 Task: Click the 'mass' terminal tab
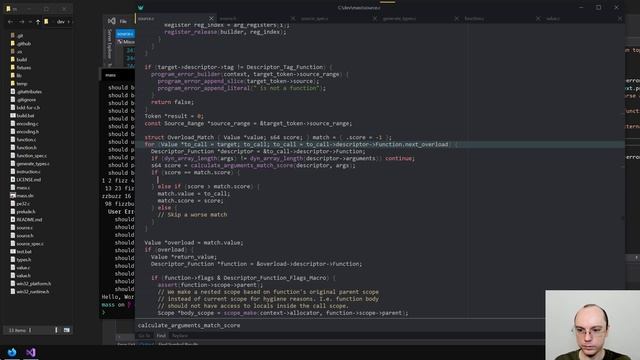pyautogui.click(x=111, y=75)
